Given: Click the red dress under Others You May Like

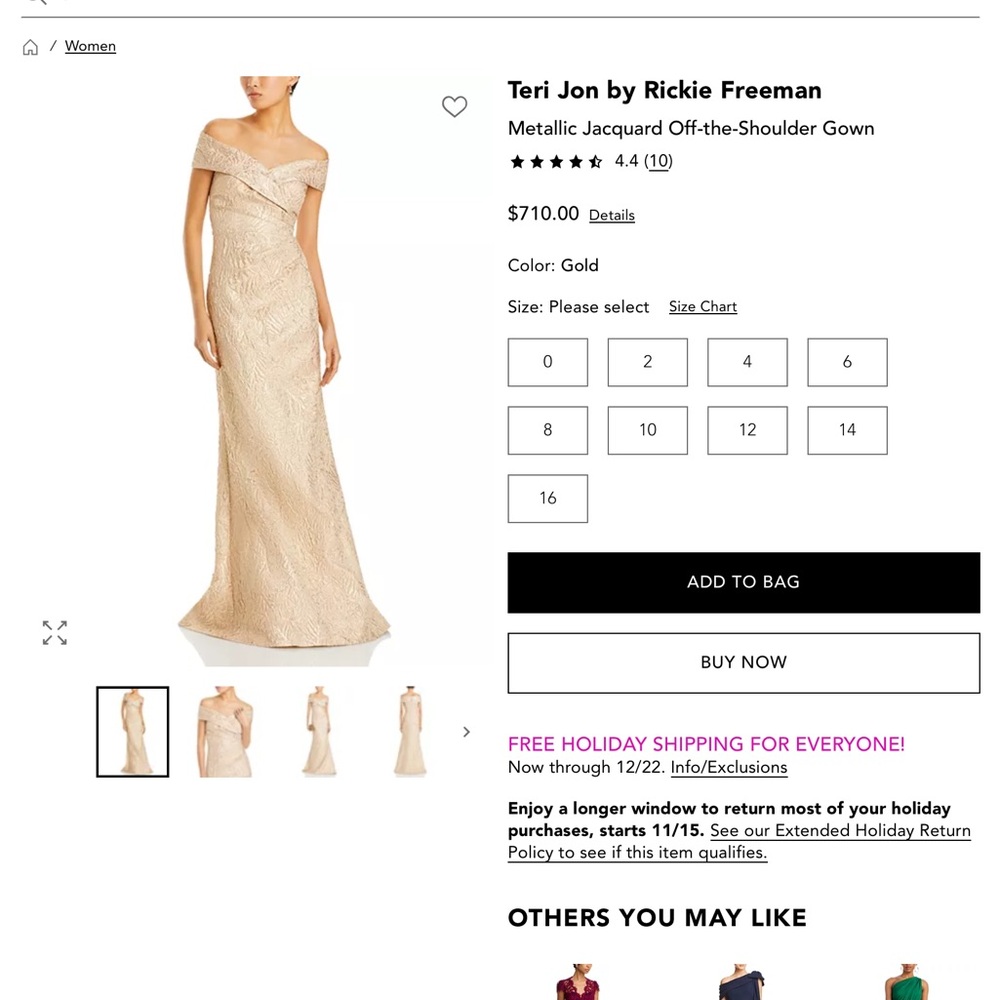Looking at the screenshot, I should [x=580, y=985].
